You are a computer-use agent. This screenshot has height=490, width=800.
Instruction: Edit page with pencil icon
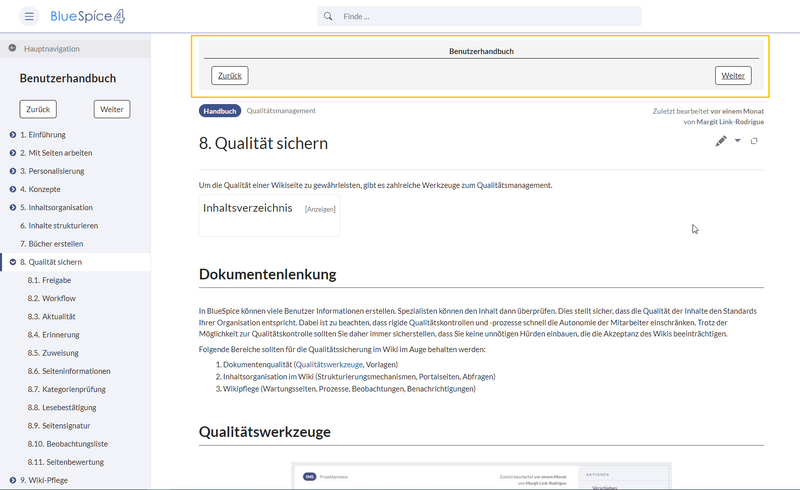[x=720, y=141]
